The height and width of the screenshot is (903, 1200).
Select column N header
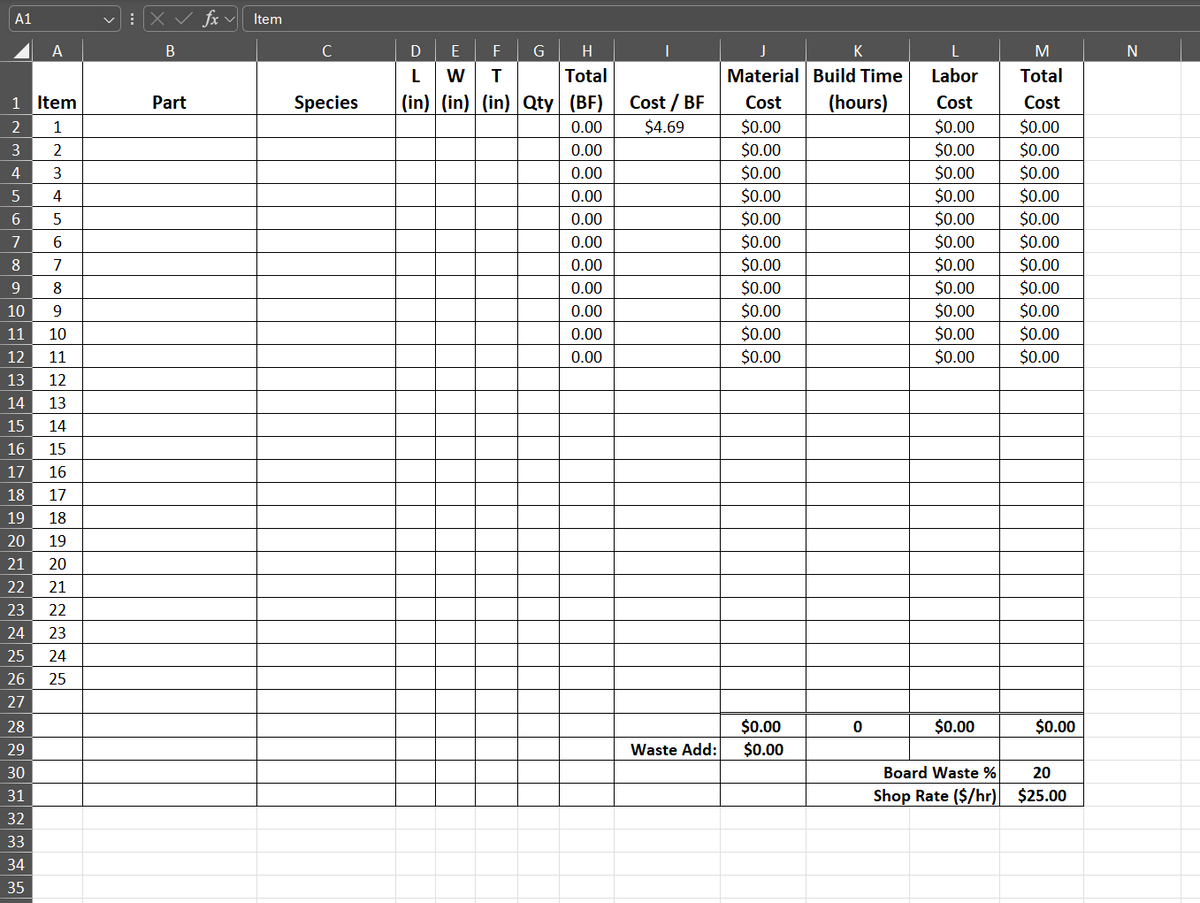click(x=1132, y=50)
